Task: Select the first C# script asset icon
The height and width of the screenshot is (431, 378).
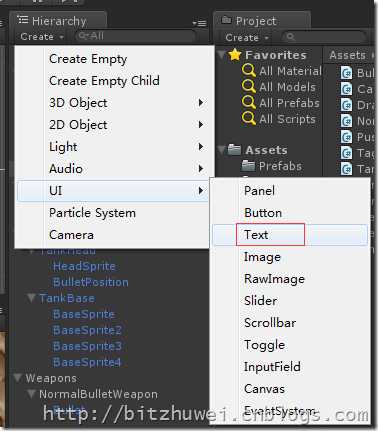Action: 347,73
